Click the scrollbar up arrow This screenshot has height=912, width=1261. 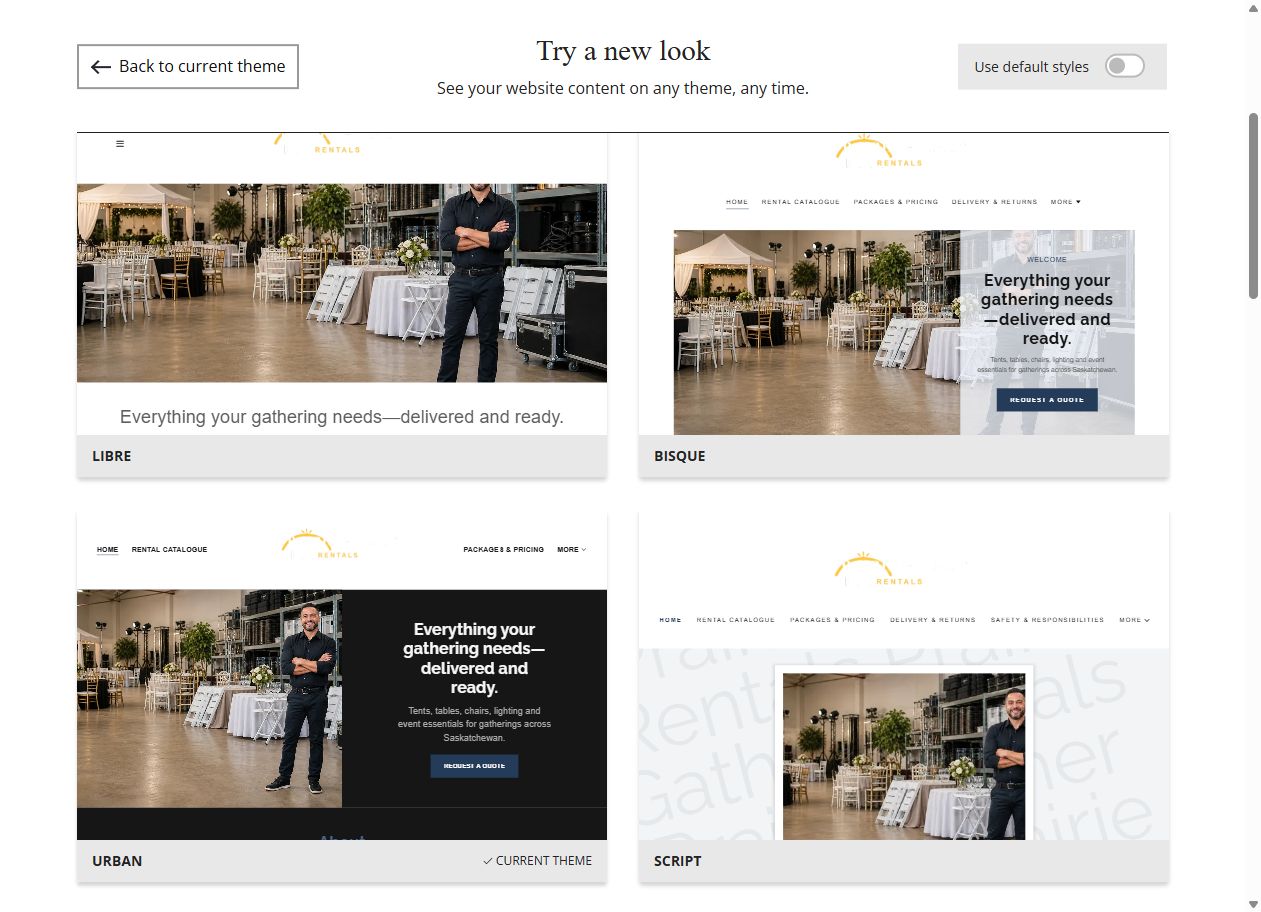click(1254, 8)
